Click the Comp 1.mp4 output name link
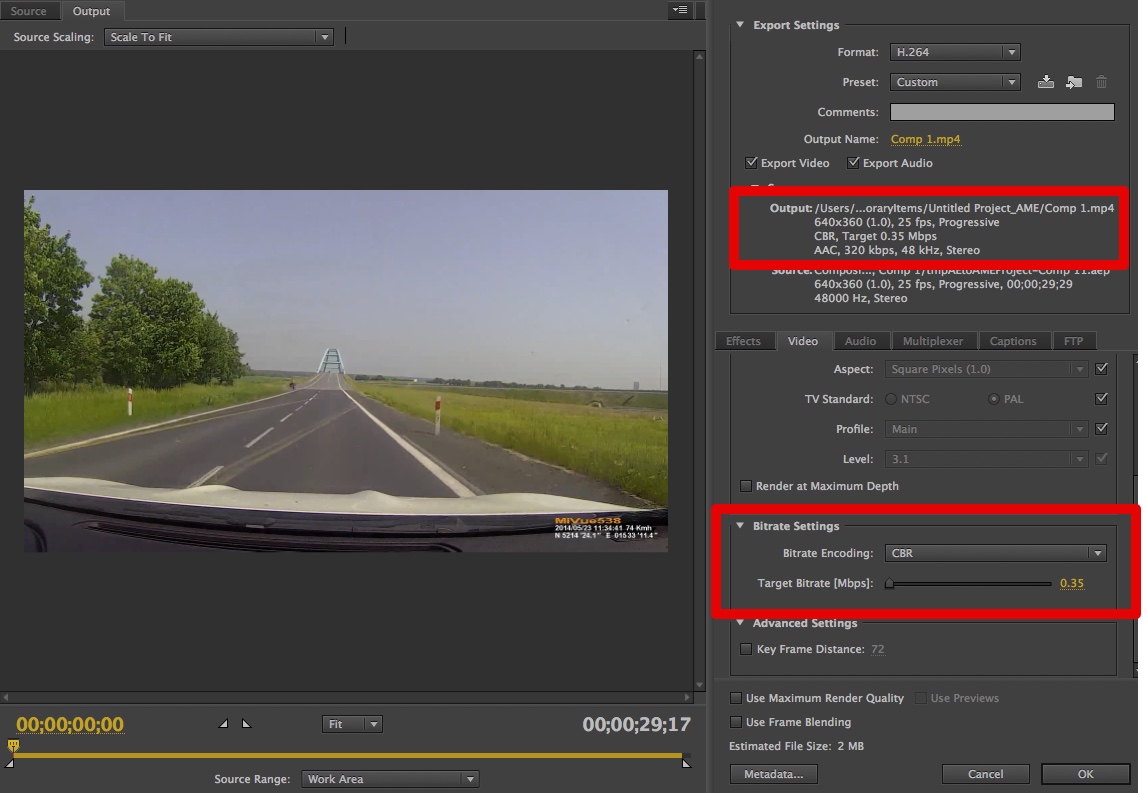 pyautogui.click(x=925, y=139)
